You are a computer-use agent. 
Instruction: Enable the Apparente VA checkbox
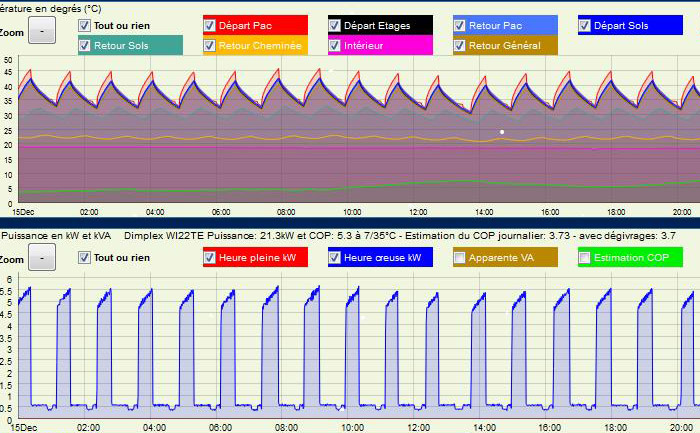coord(459,257)
